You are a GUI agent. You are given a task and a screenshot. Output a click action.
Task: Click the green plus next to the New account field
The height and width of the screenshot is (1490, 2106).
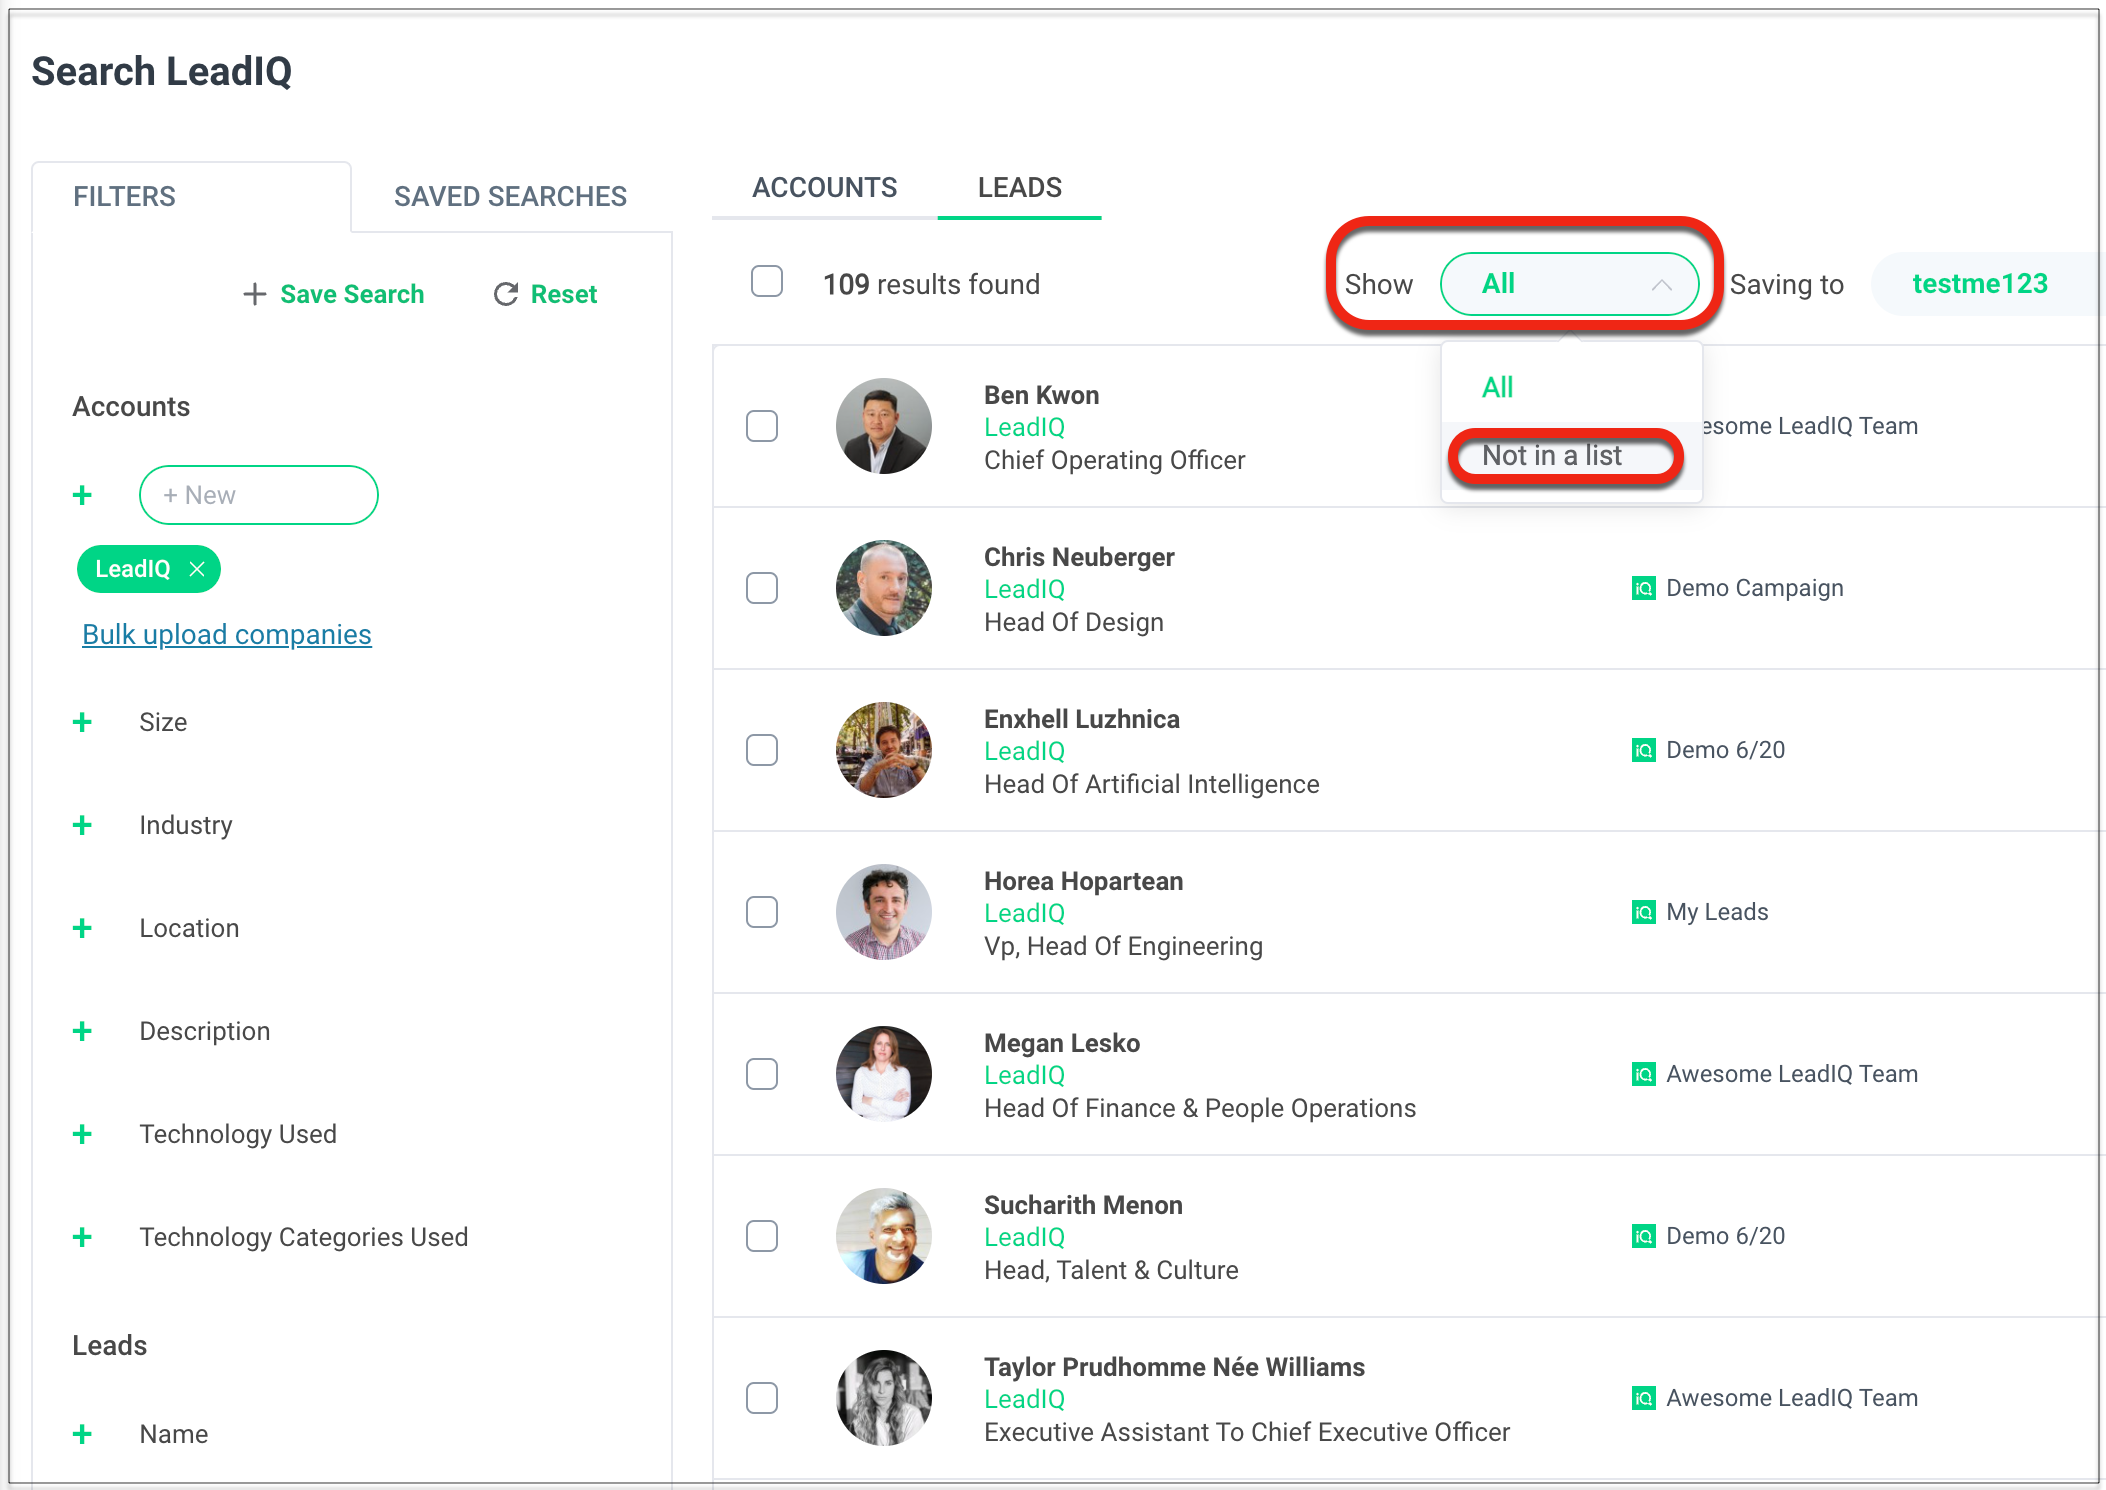pos(82,494)
